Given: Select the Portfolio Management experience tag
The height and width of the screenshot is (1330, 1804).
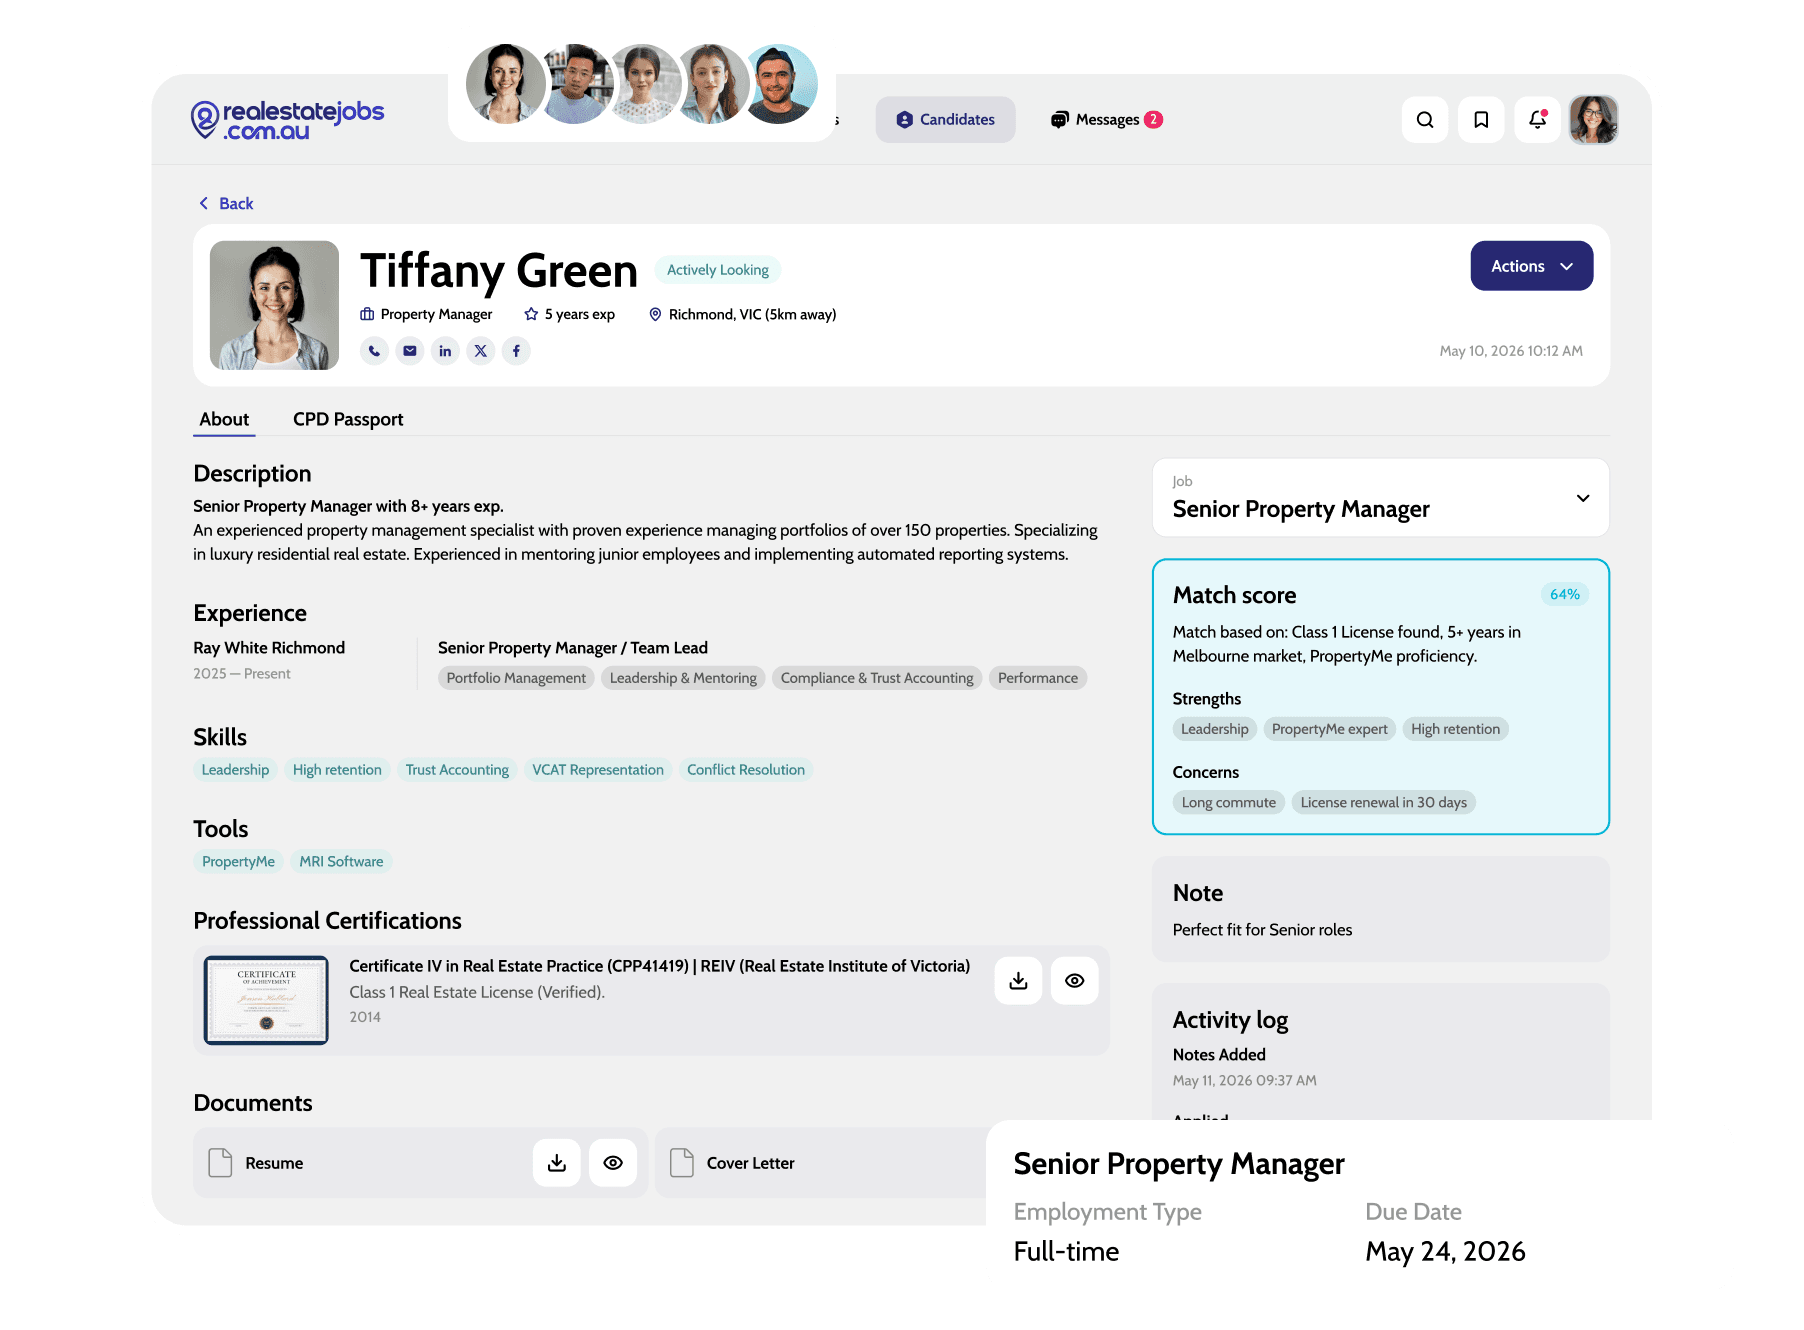Looking at the screenshot, I should point(516,678).
